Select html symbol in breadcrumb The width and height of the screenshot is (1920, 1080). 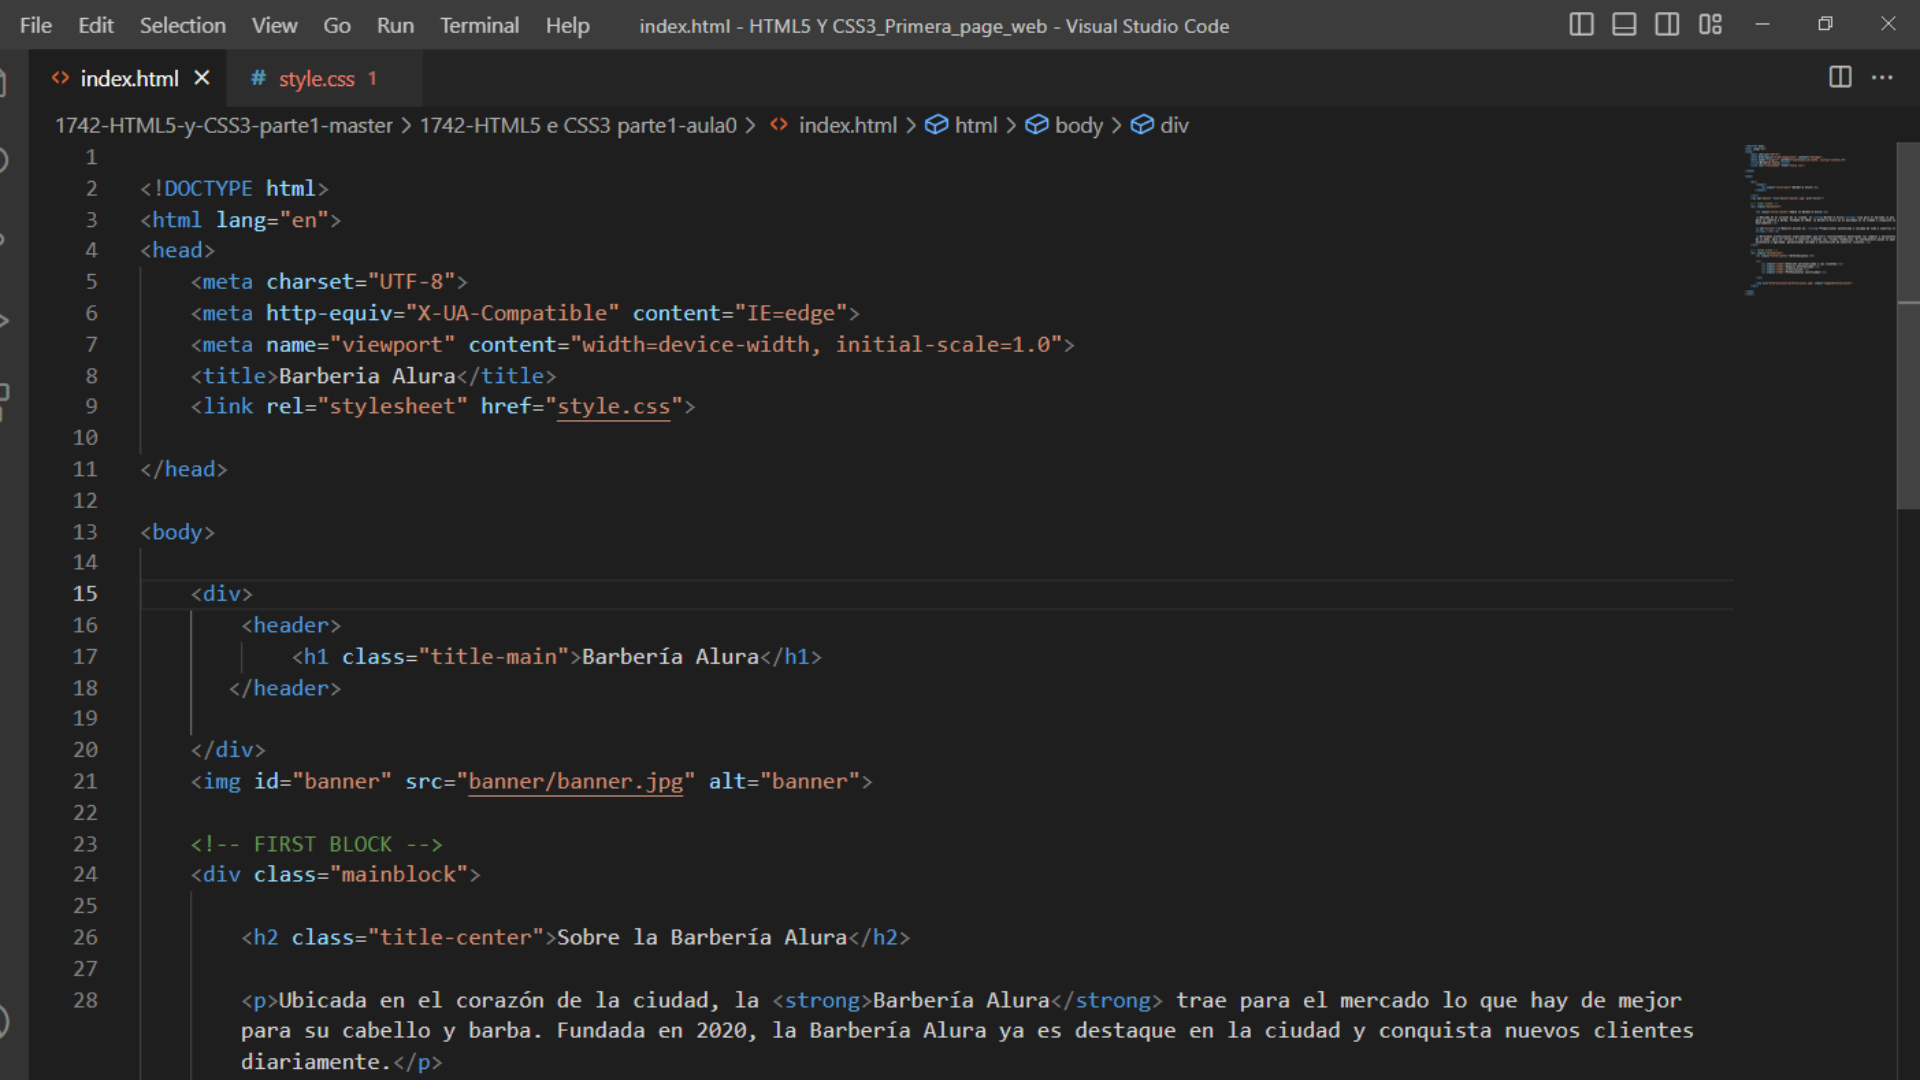[976, 125]
